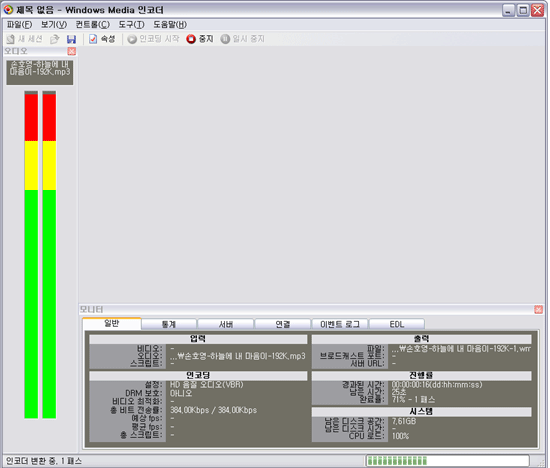This screenshot has height=468, width=550.
Task: Click the CPU load 100% value
Action: (x=400, y=436)
